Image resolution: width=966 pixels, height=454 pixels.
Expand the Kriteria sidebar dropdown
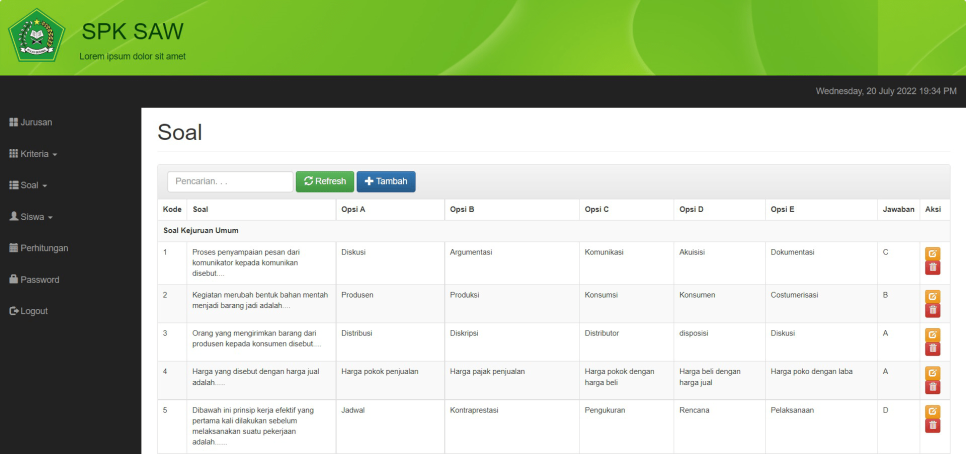33,154
